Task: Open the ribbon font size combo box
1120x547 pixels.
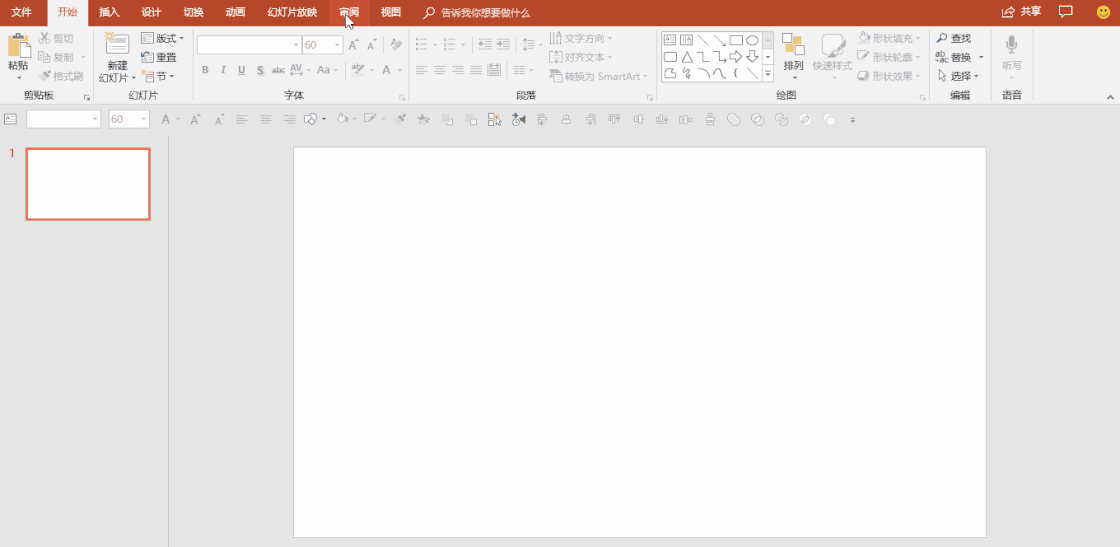Action: (x=323, y=45)
